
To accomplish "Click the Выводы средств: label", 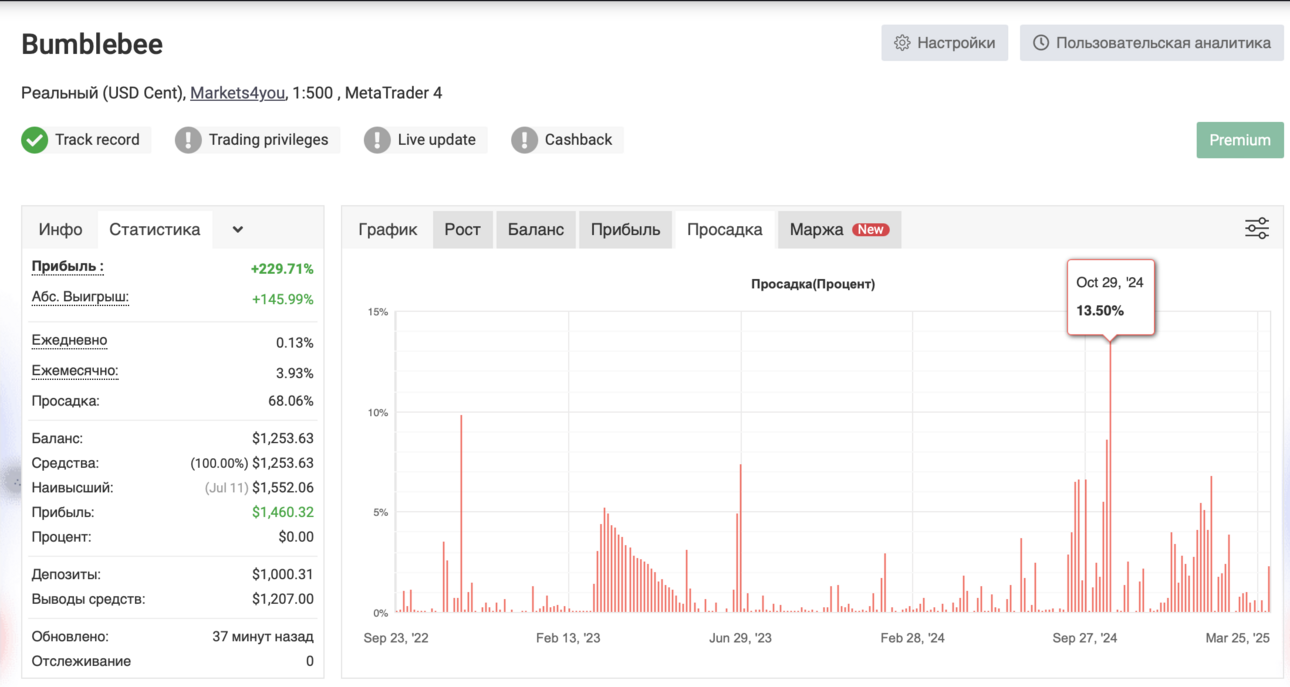I will coord(88,599).
